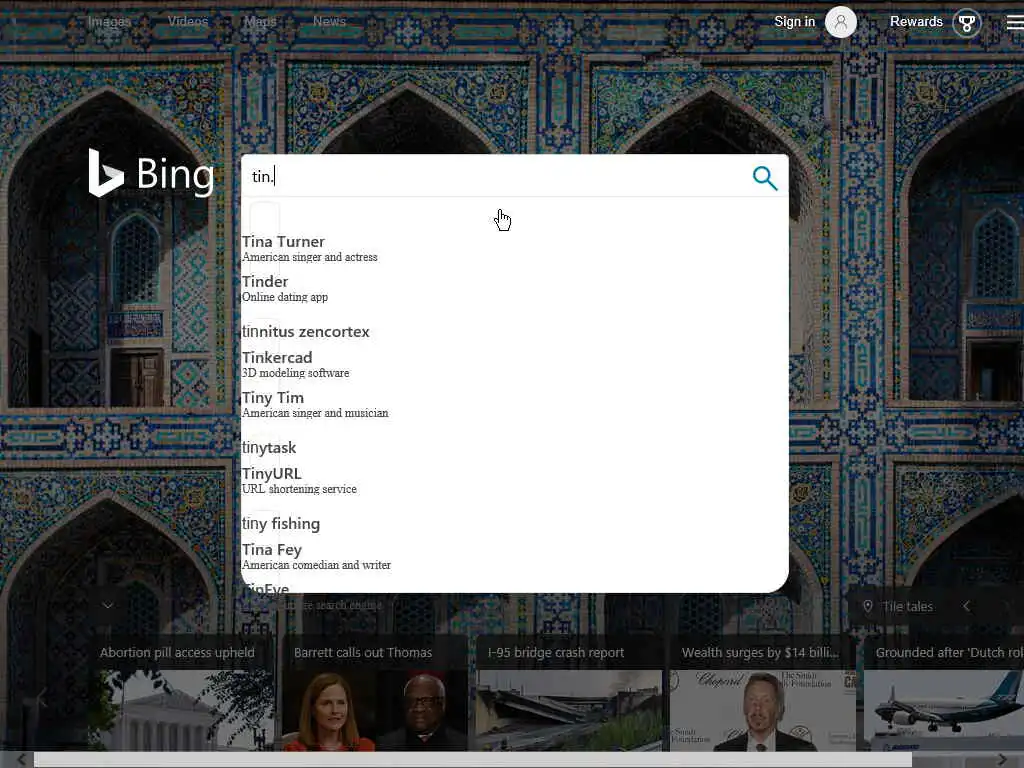Click the user avatar icon
Screen dimensions: 1024x768
pos(840,22)
